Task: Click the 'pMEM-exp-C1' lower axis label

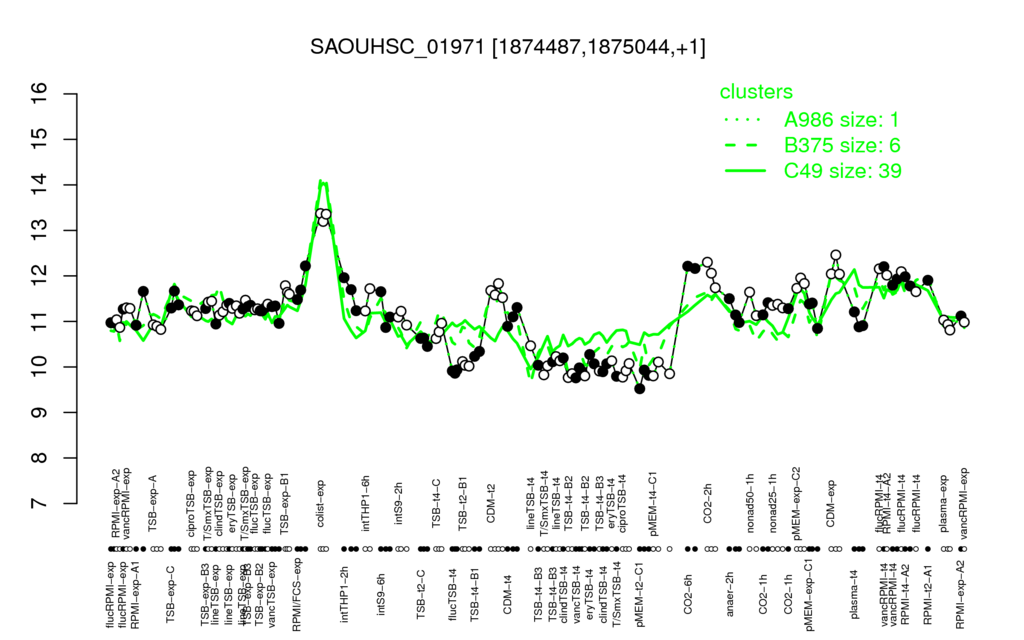Action: click(810, 594)
